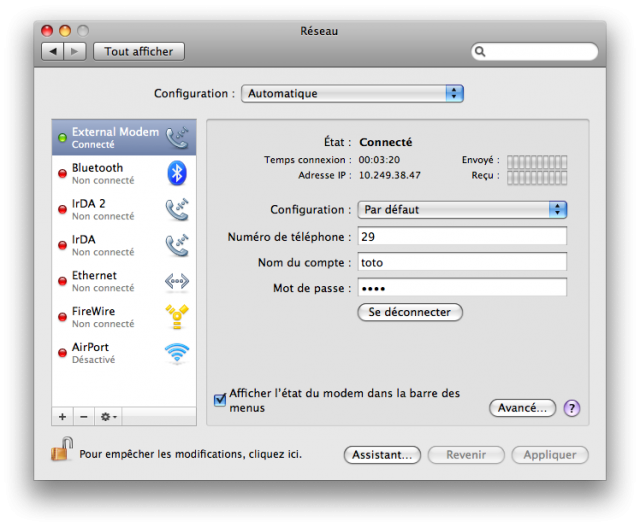
Task: Open Avancé… settings
Action: coord(522,408)
